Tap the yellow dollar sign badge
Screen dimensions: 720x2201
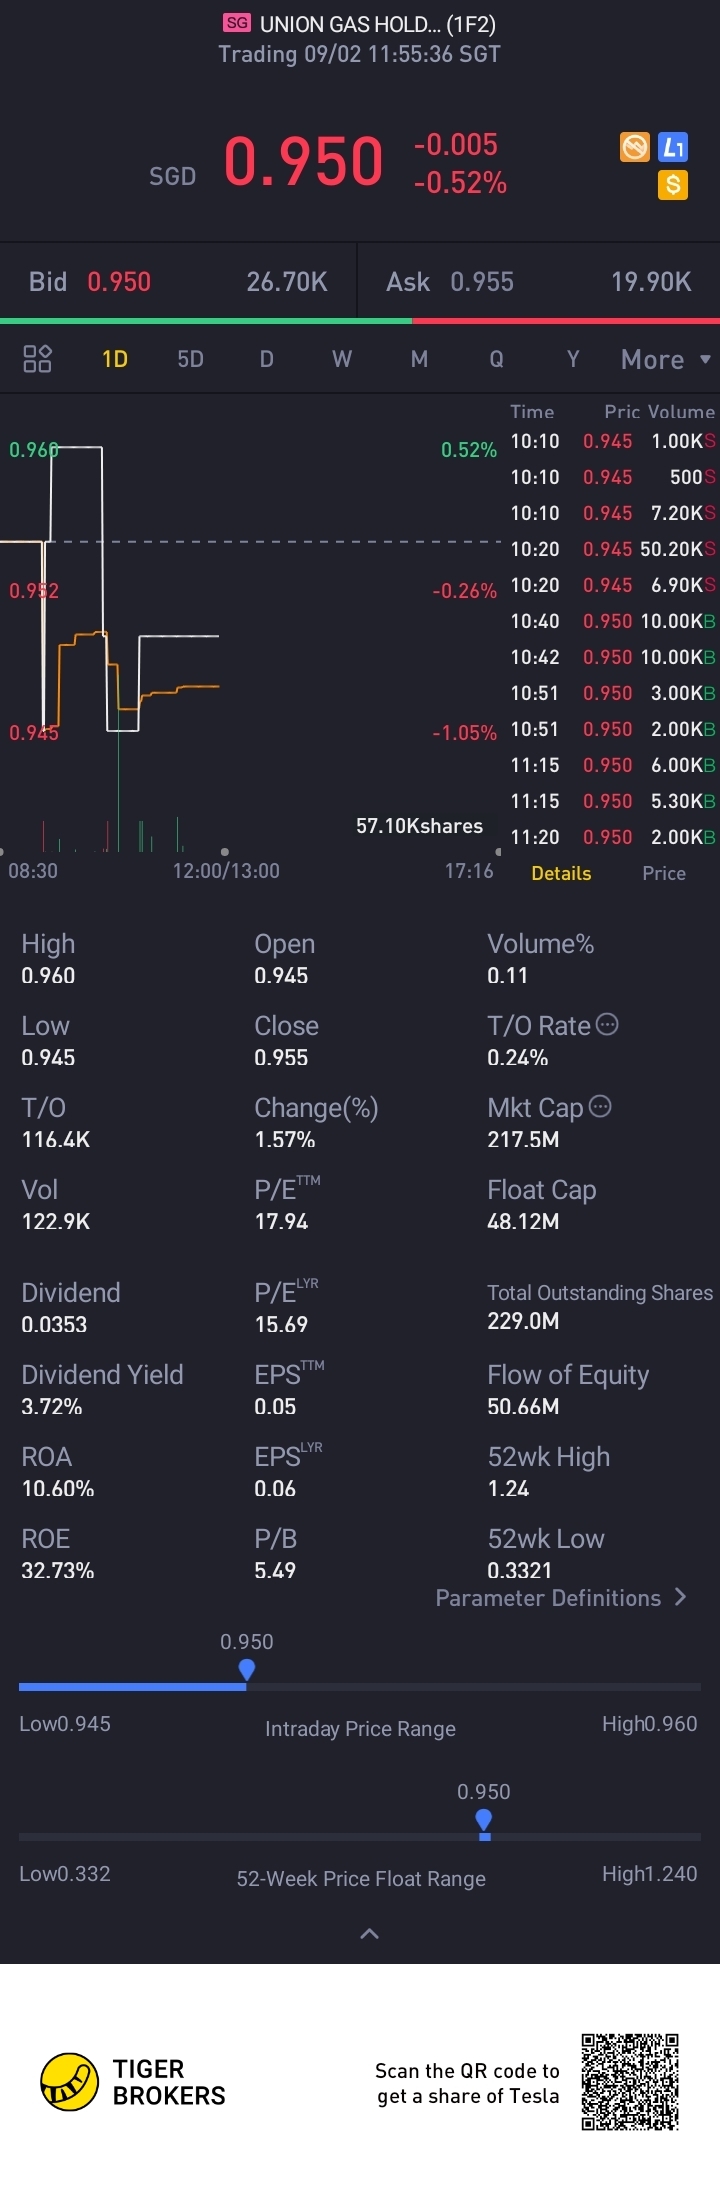[673, 185]
